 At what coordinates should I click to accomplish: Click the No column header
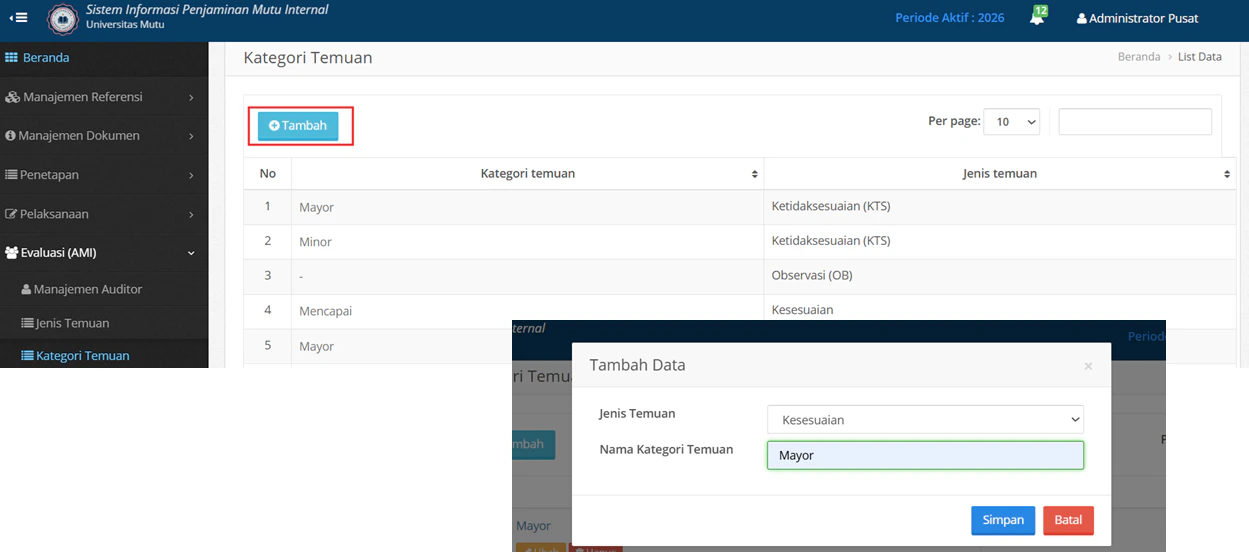click(x=268, y=174)
